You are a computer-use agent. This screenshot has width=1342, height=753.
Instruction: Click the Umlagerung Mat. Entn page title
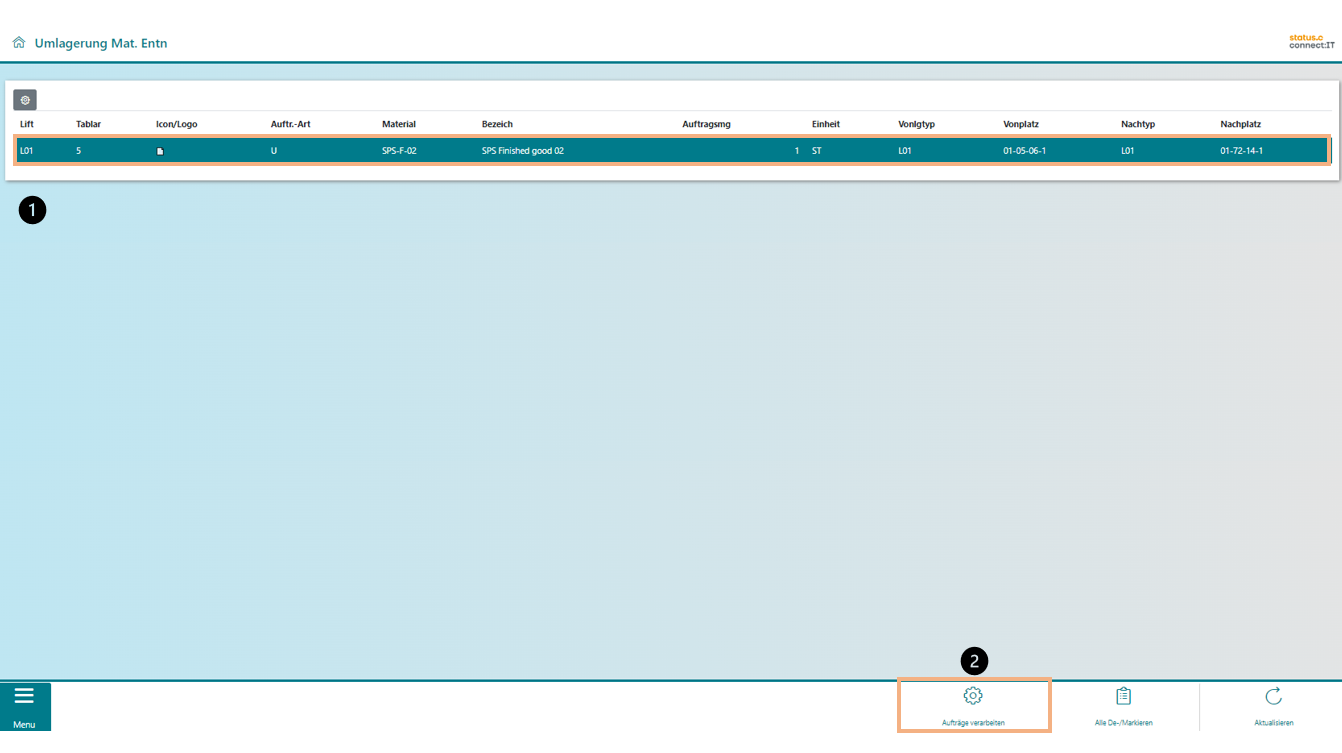(x=101, y=43)
